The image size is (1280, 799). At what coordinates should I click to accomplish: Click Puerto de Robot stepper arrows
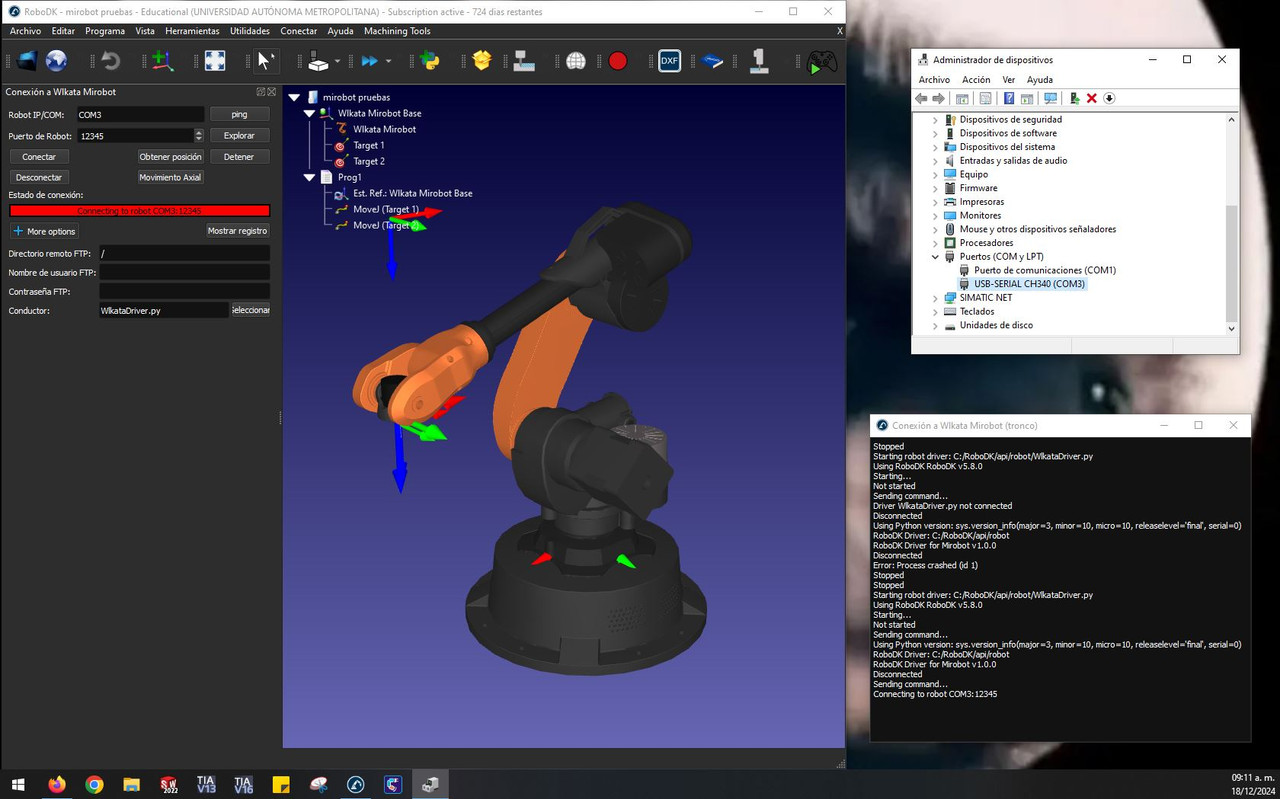tap(199, 135)
